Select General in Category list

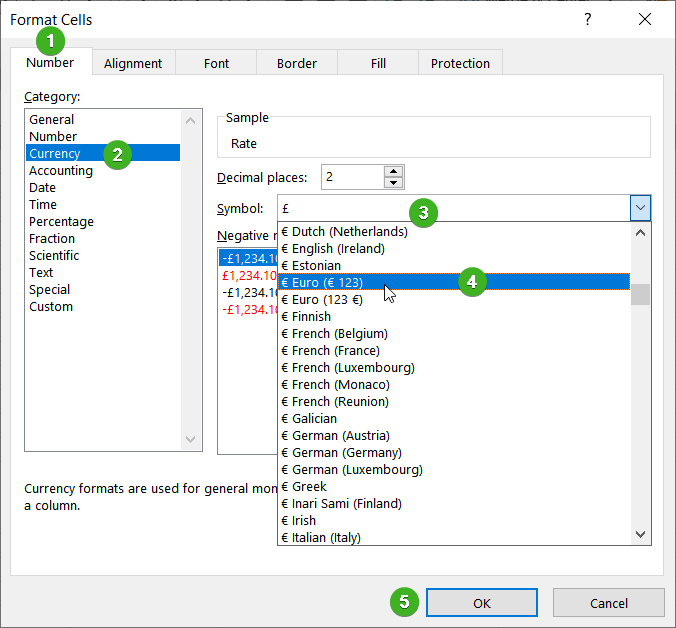[x=103, y=119]
